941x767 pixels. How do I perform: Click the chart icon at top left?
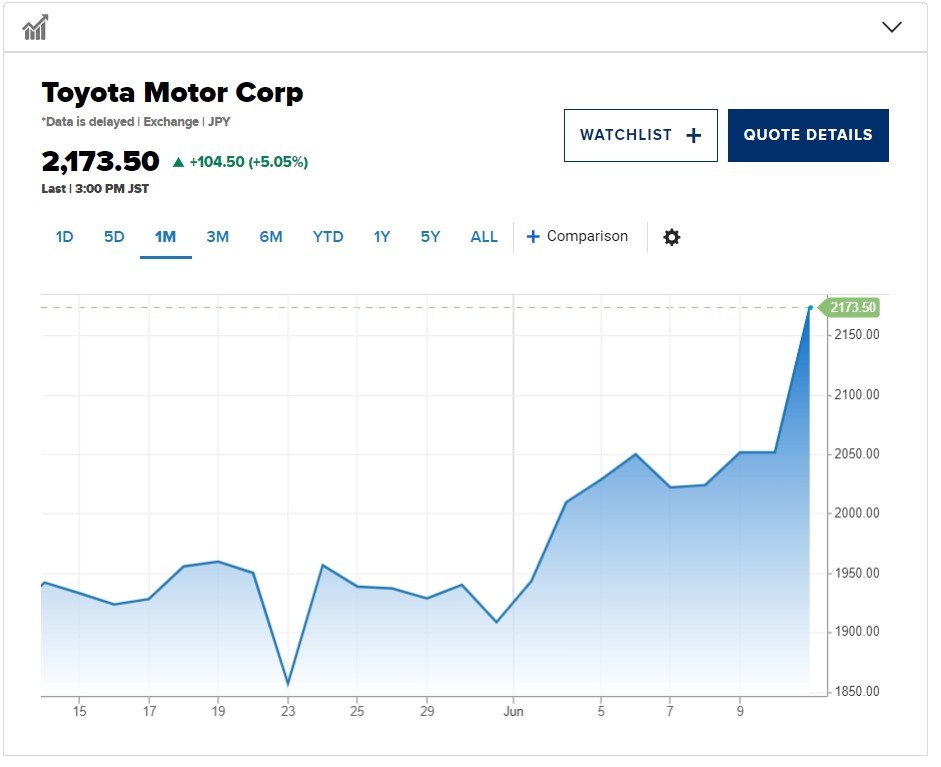(x=35, y=28)
